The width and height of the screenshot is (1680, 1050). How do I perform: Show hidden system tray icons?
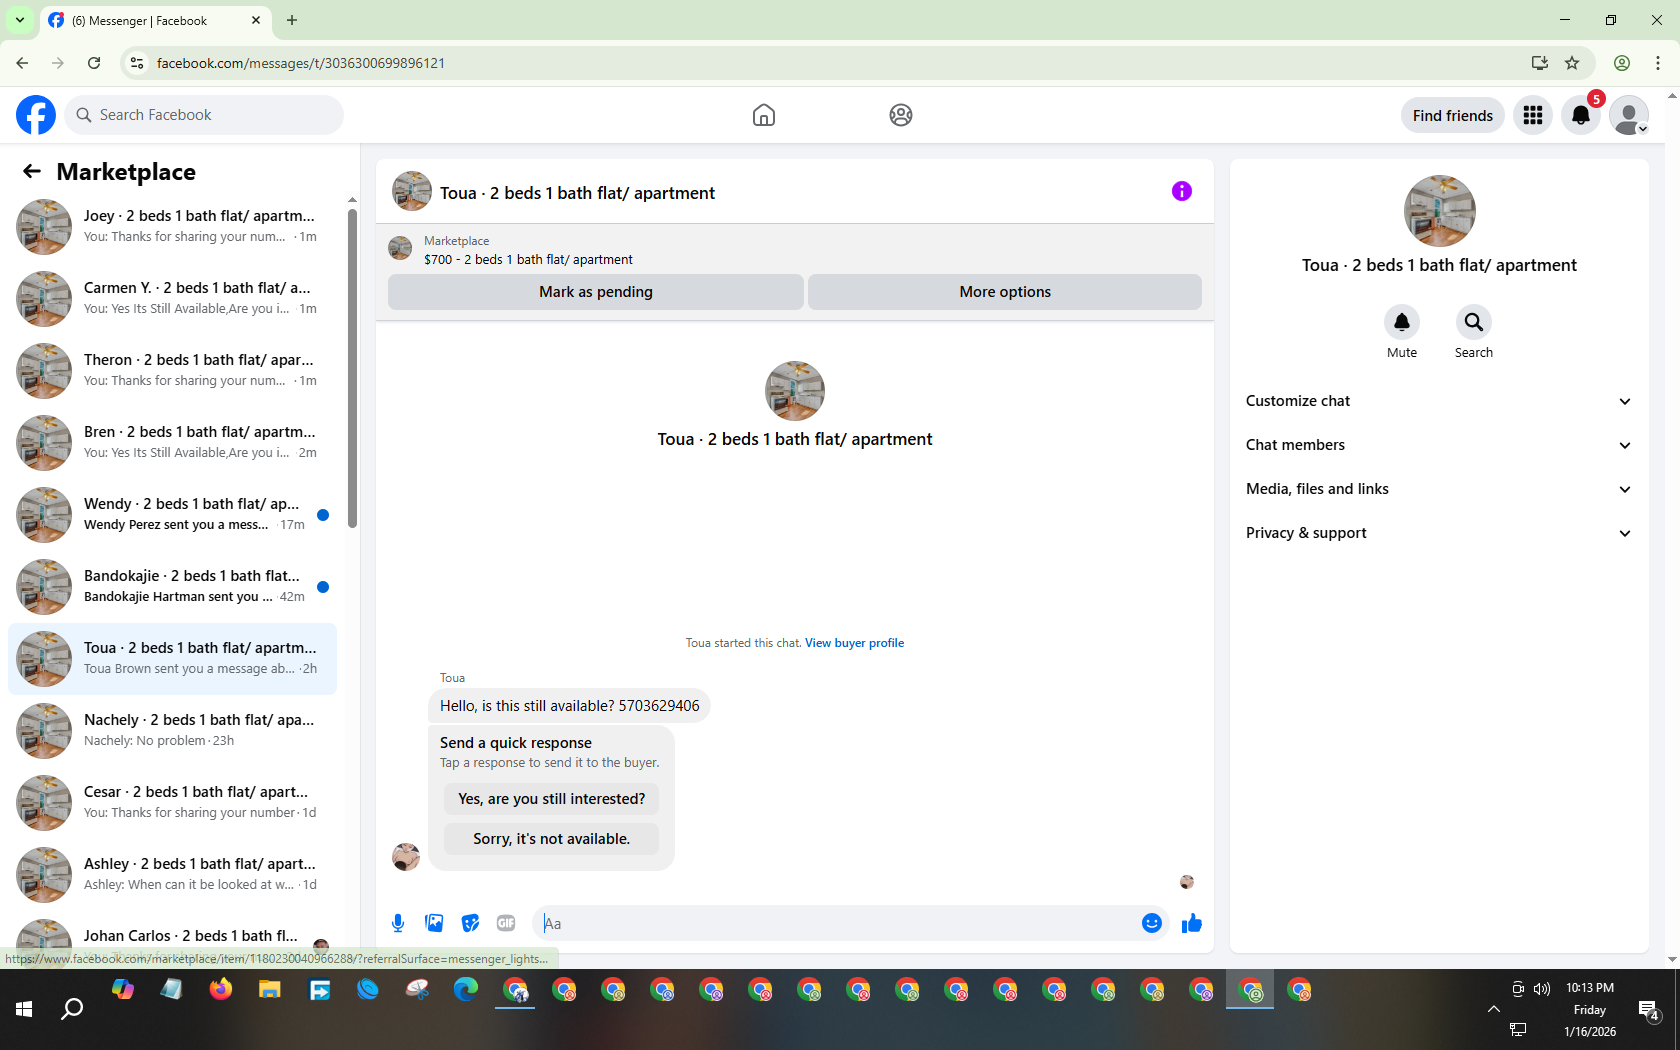click(1494, 1009)
